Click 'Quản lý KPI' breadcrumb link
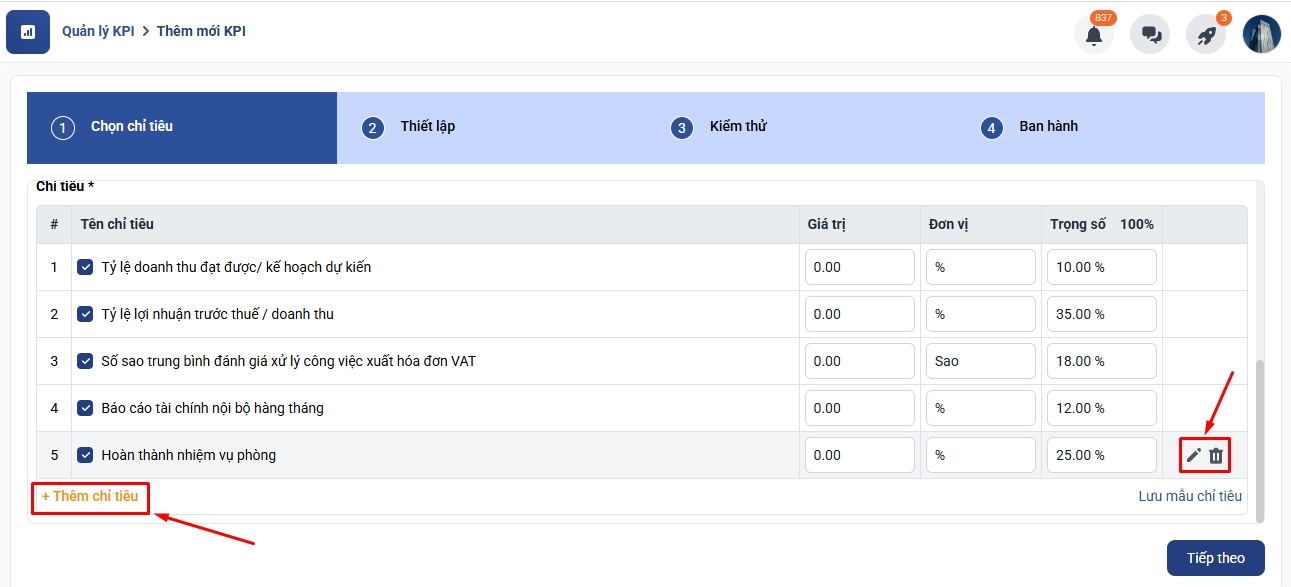Image resolution: width=1291 pixels, height=587 pixels. click(x=98, y=31)
